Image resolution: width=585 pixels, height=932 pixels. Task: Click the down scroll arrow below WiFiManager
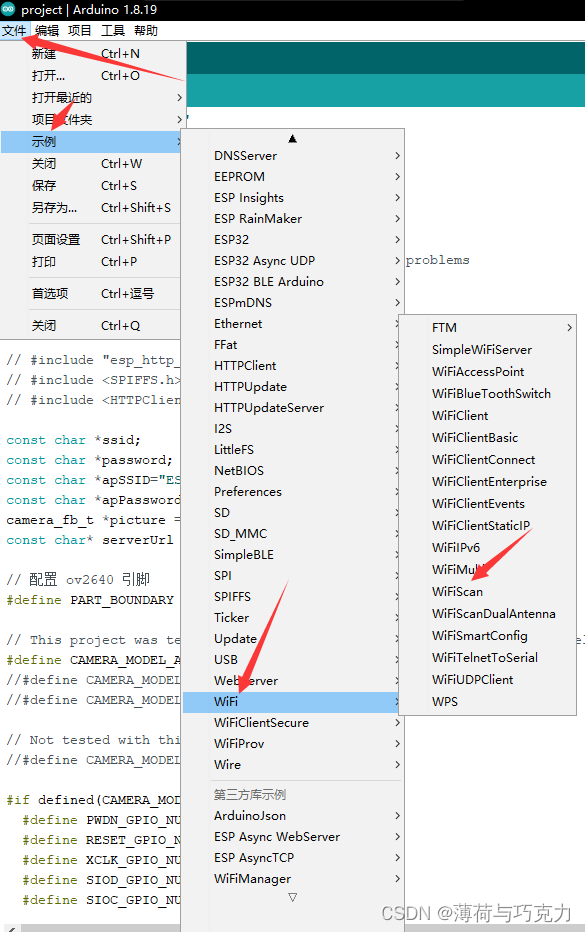click(x=292, y=897)
